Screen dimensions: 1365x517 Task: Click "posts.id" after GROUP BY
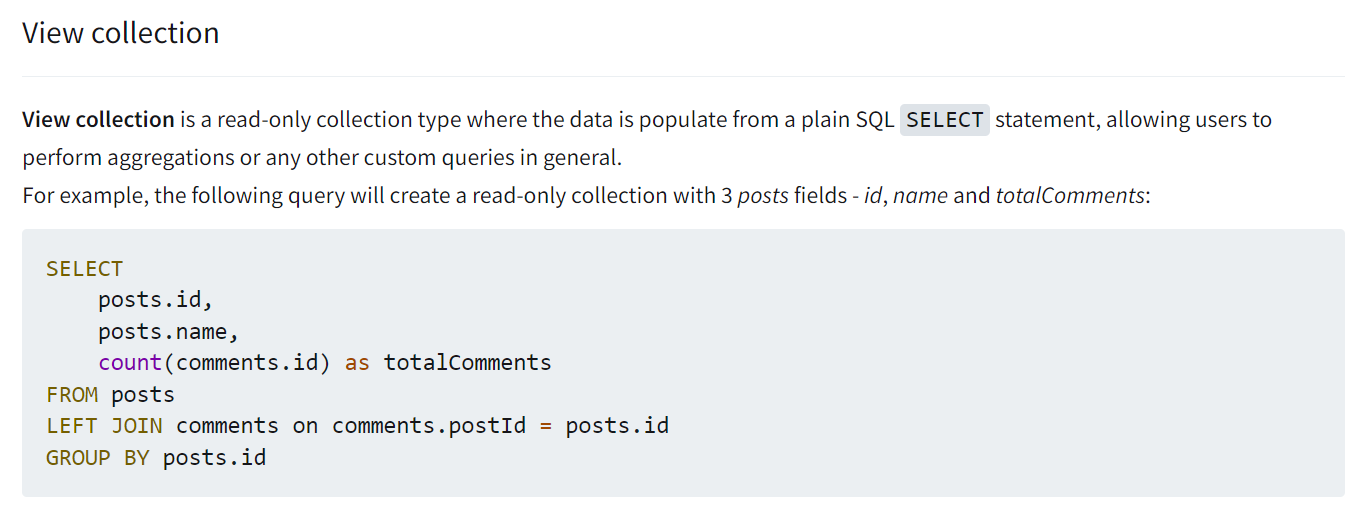pyautogui.click(x=214, y=457)
